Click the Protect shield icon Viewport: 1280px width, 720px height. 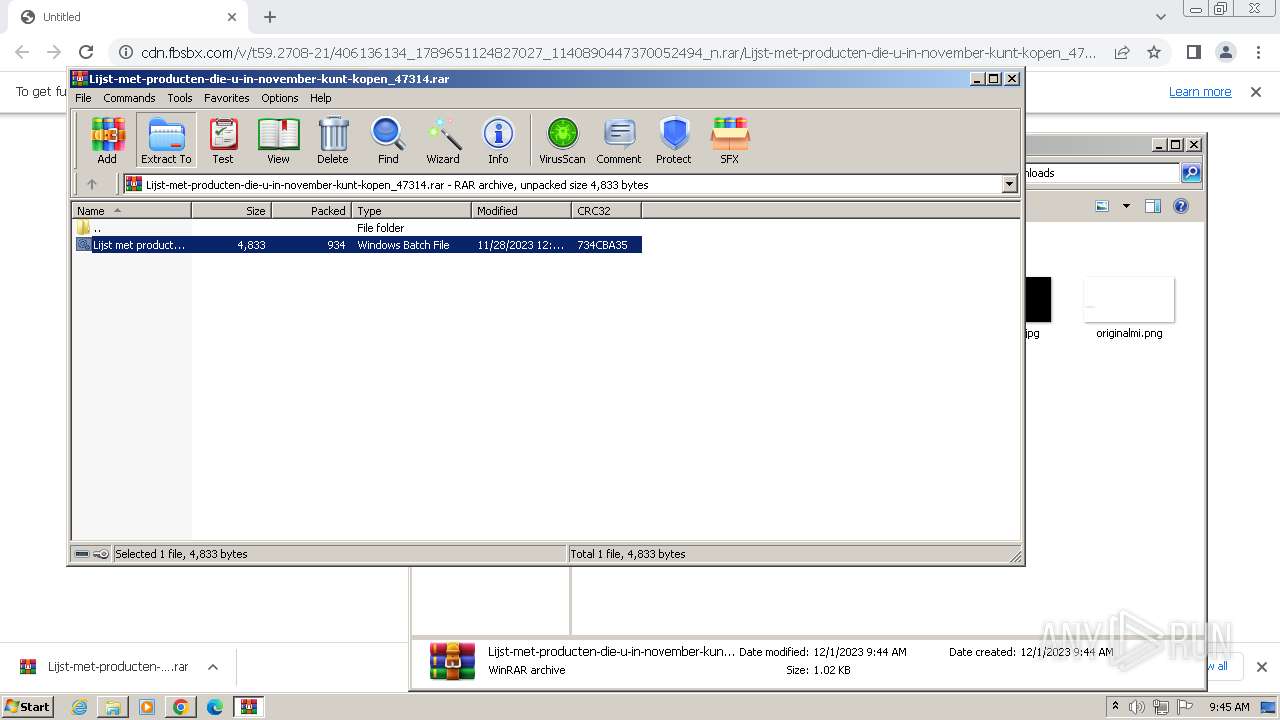tap(674, 140)
